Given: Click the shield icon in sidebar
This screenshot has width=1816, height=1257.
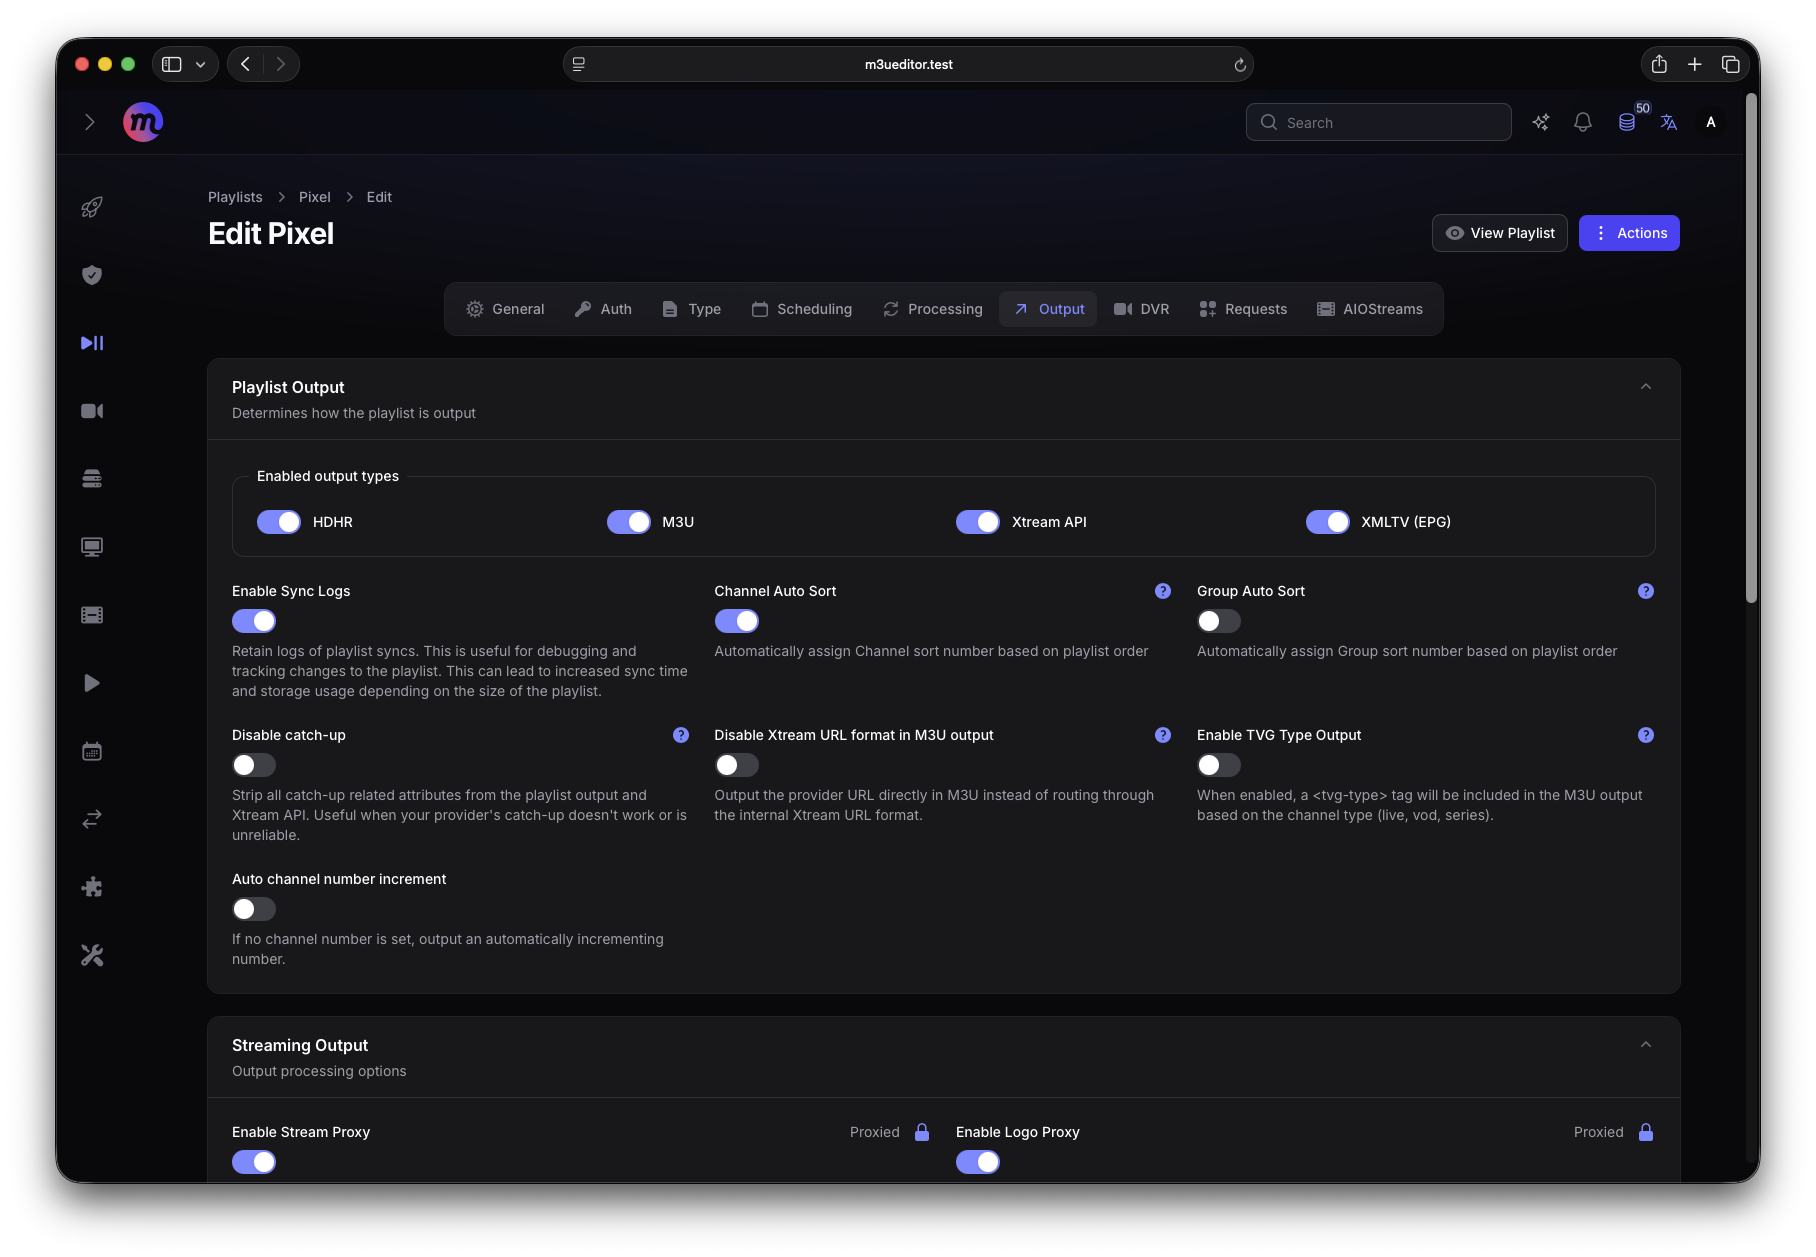Looking at the screenshot, I should (x=92, y=275).
